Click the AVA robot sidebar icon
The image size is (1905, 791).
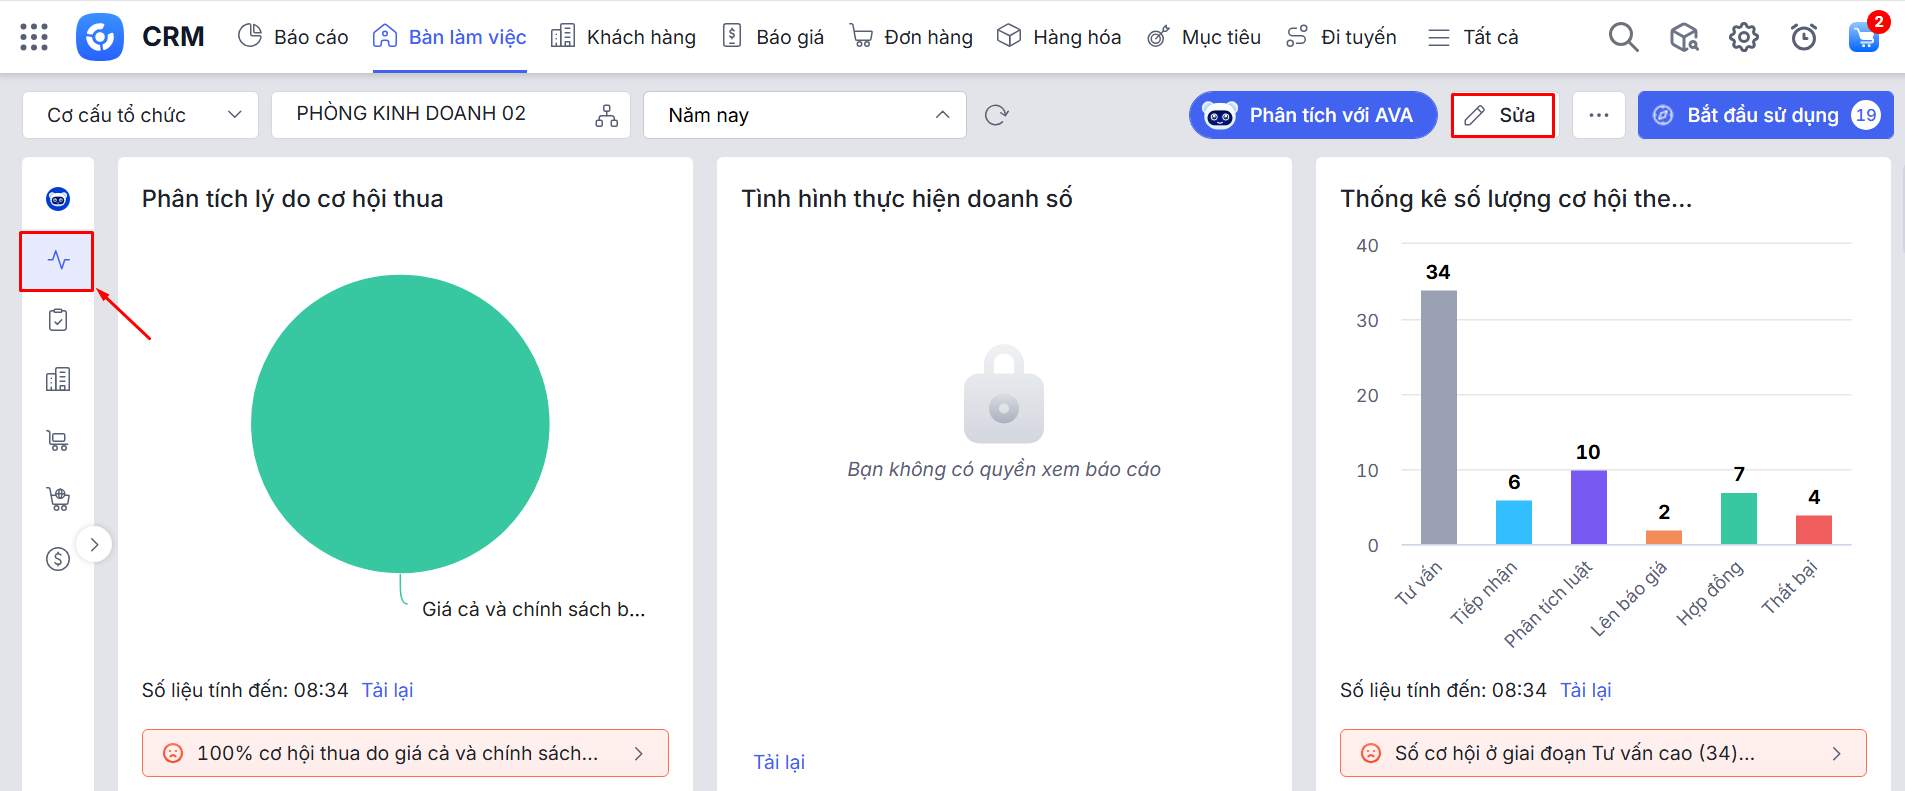tap(58, 199)
